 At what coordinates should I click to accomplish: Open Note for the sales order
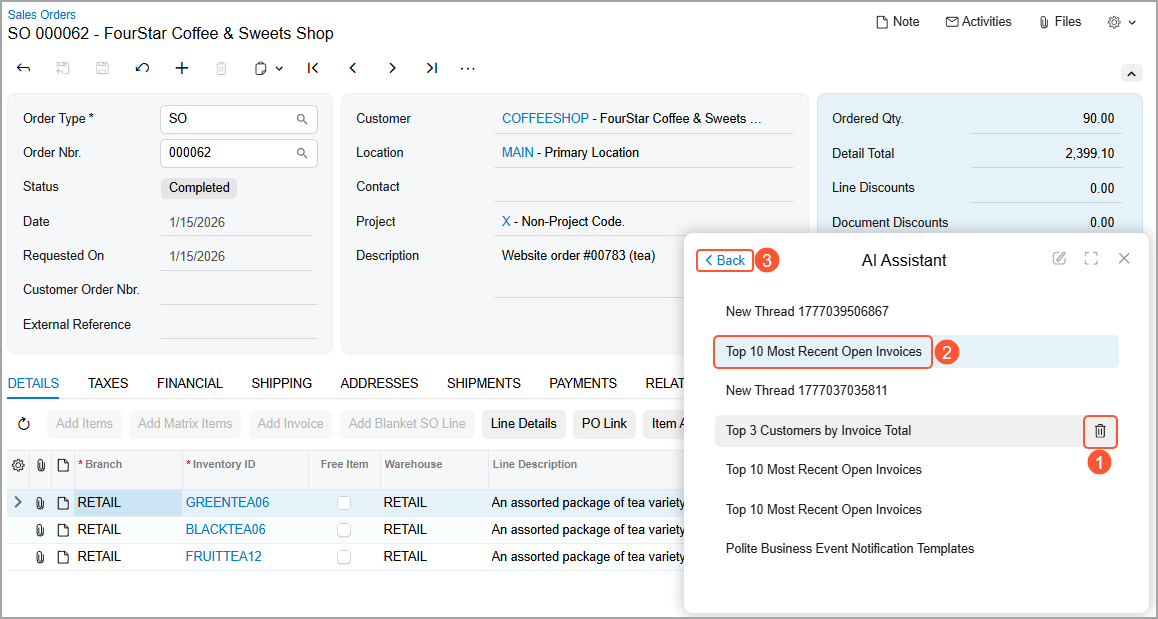tap(897, 22)
